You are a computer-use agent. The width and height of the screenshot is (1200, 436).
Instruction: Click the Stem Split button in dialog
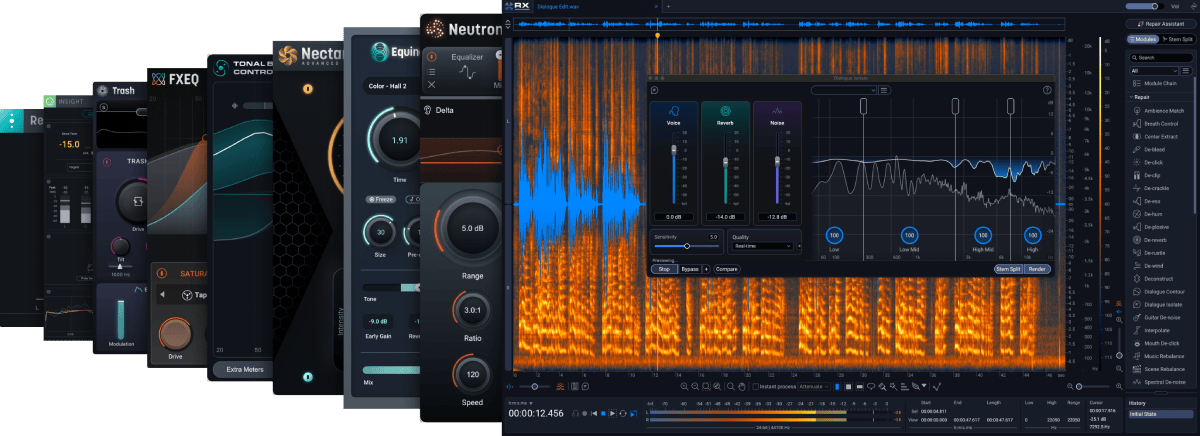pyautogui.click(x=1007, y=269)
